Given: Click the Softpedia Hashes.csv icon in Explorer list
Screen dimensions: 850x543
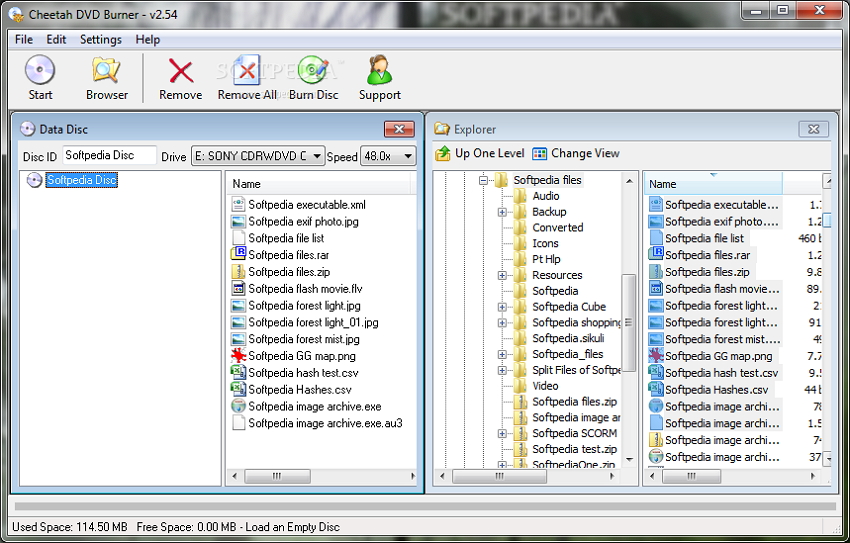Looking at the screenshot, I should 656,389.
